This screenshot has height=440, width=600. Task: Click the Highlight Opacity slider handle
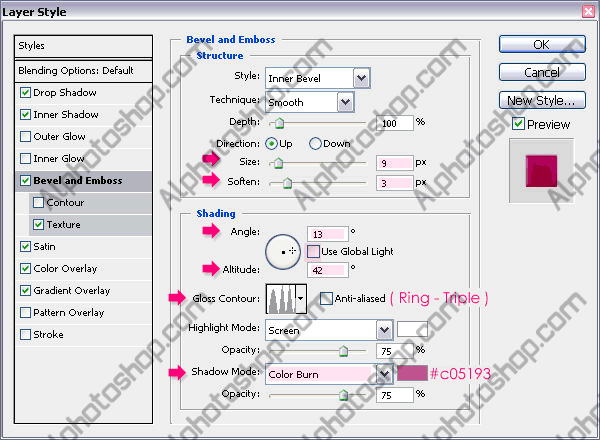[344, 351]
